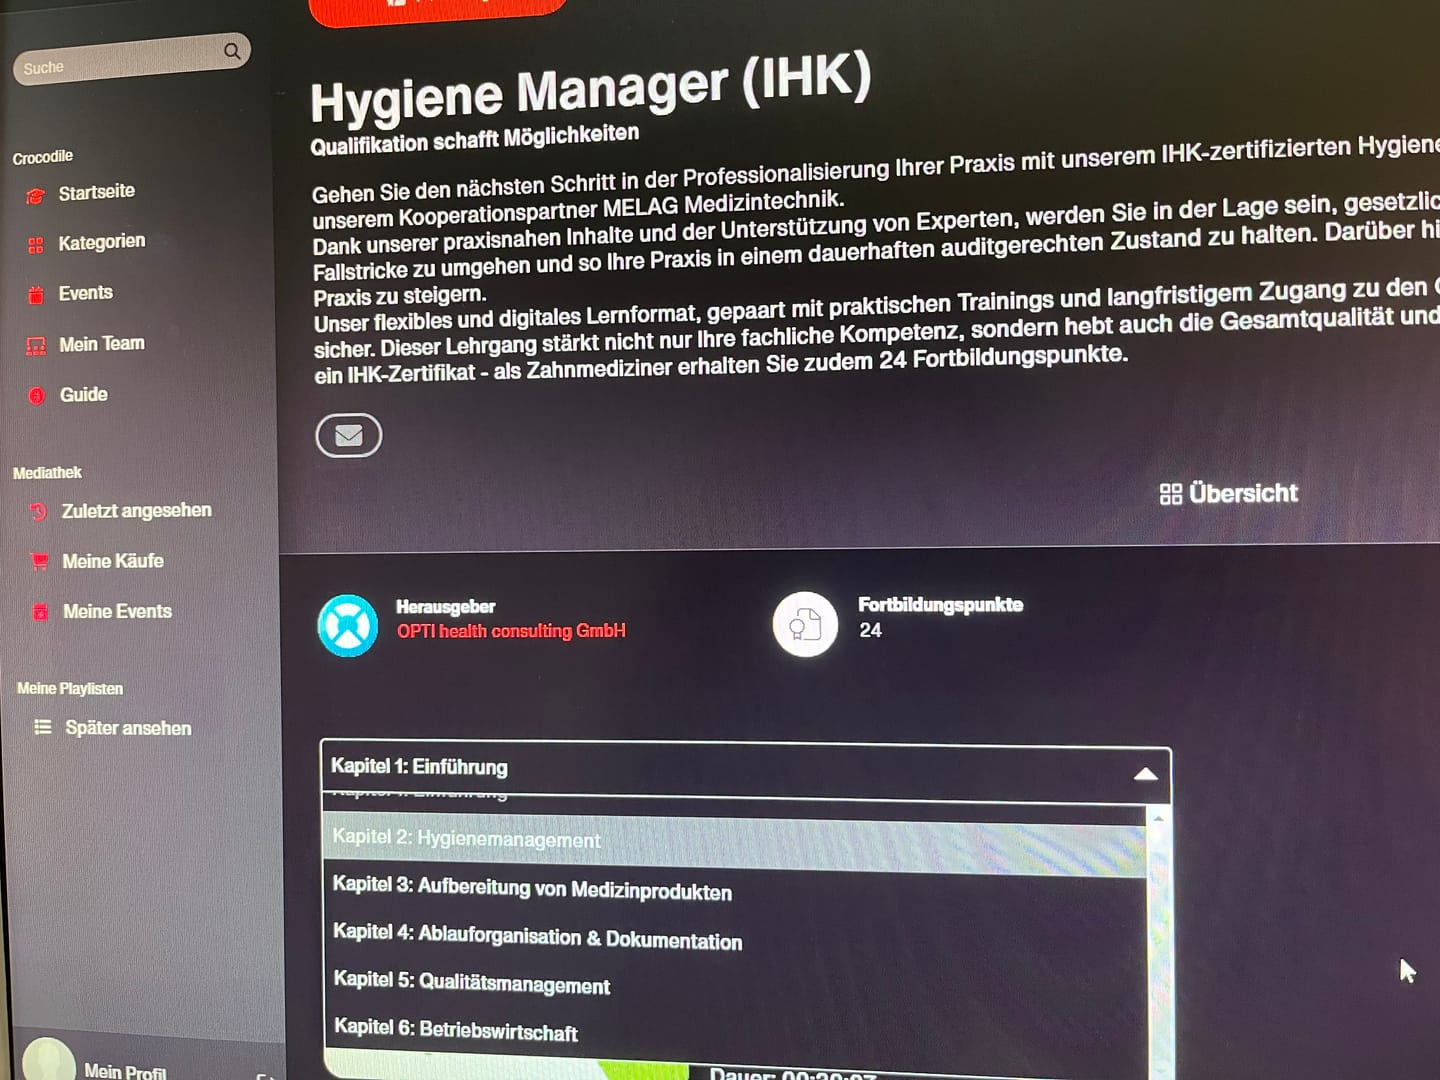
Task: Open Meine Käufe
Action: click(112, 561)
